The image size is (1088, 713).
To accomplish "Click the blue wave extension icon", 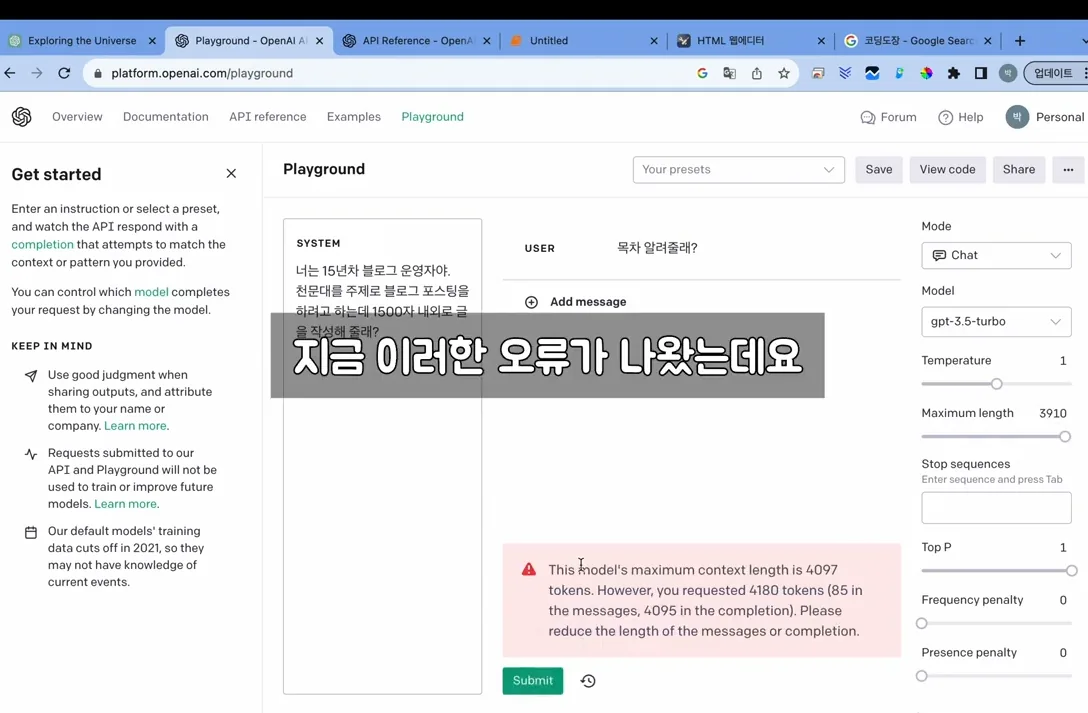I will click(x=872, y=73).
